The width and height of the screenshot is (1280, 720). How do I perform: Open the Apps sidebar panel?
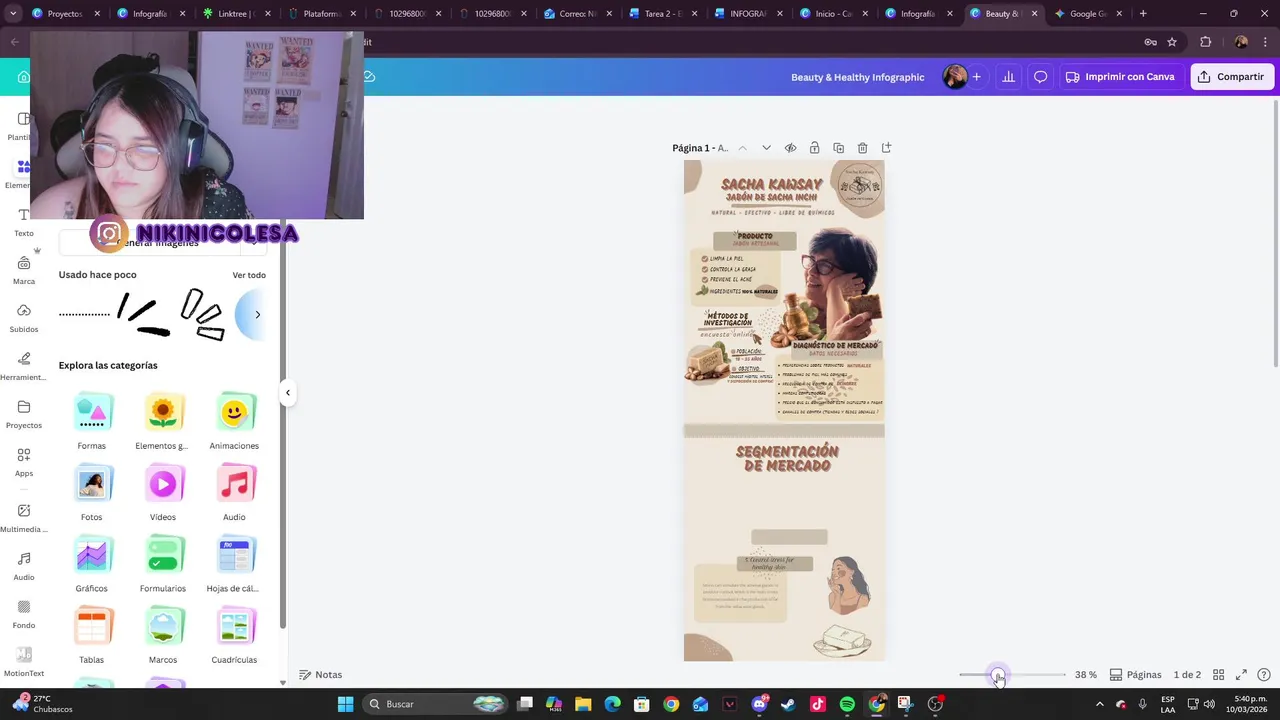tap(24, 462)
